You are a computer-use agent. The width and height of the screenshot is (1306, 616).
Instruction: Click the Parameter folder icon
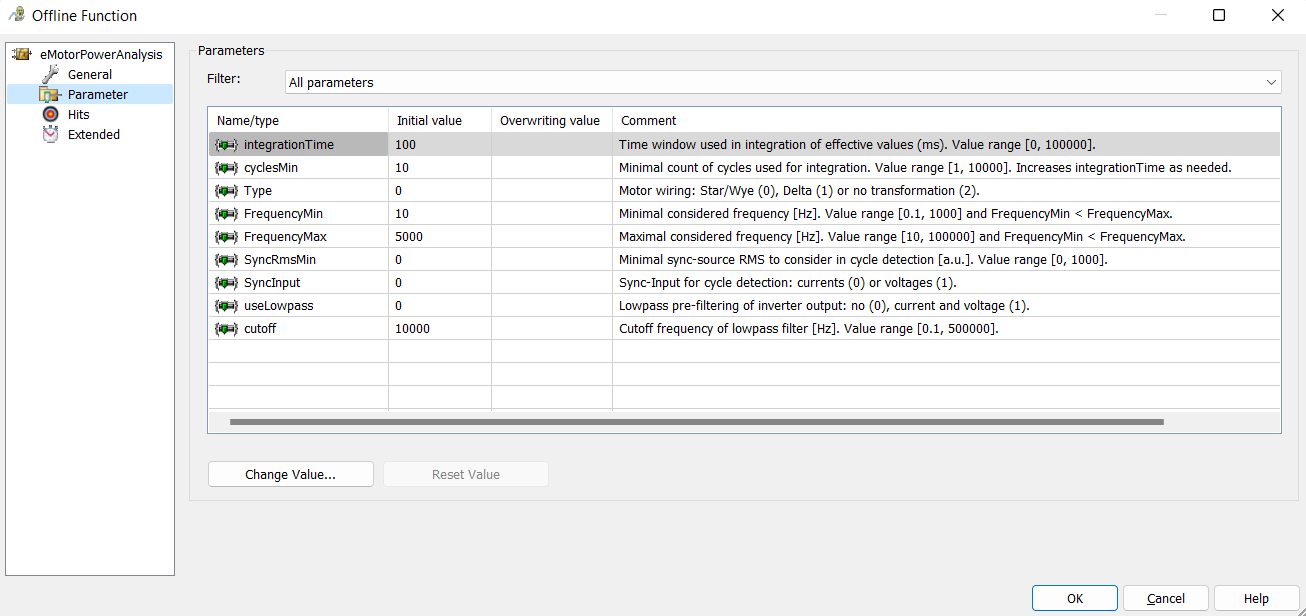coord(50,94)
